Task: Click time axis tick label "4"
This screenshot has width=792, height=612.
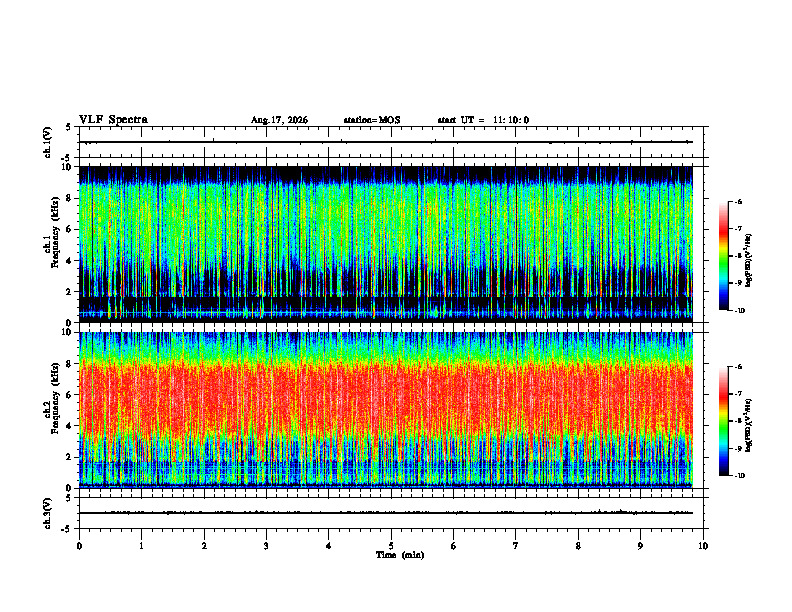Action: pyautogui.click(x=329, y=546)
